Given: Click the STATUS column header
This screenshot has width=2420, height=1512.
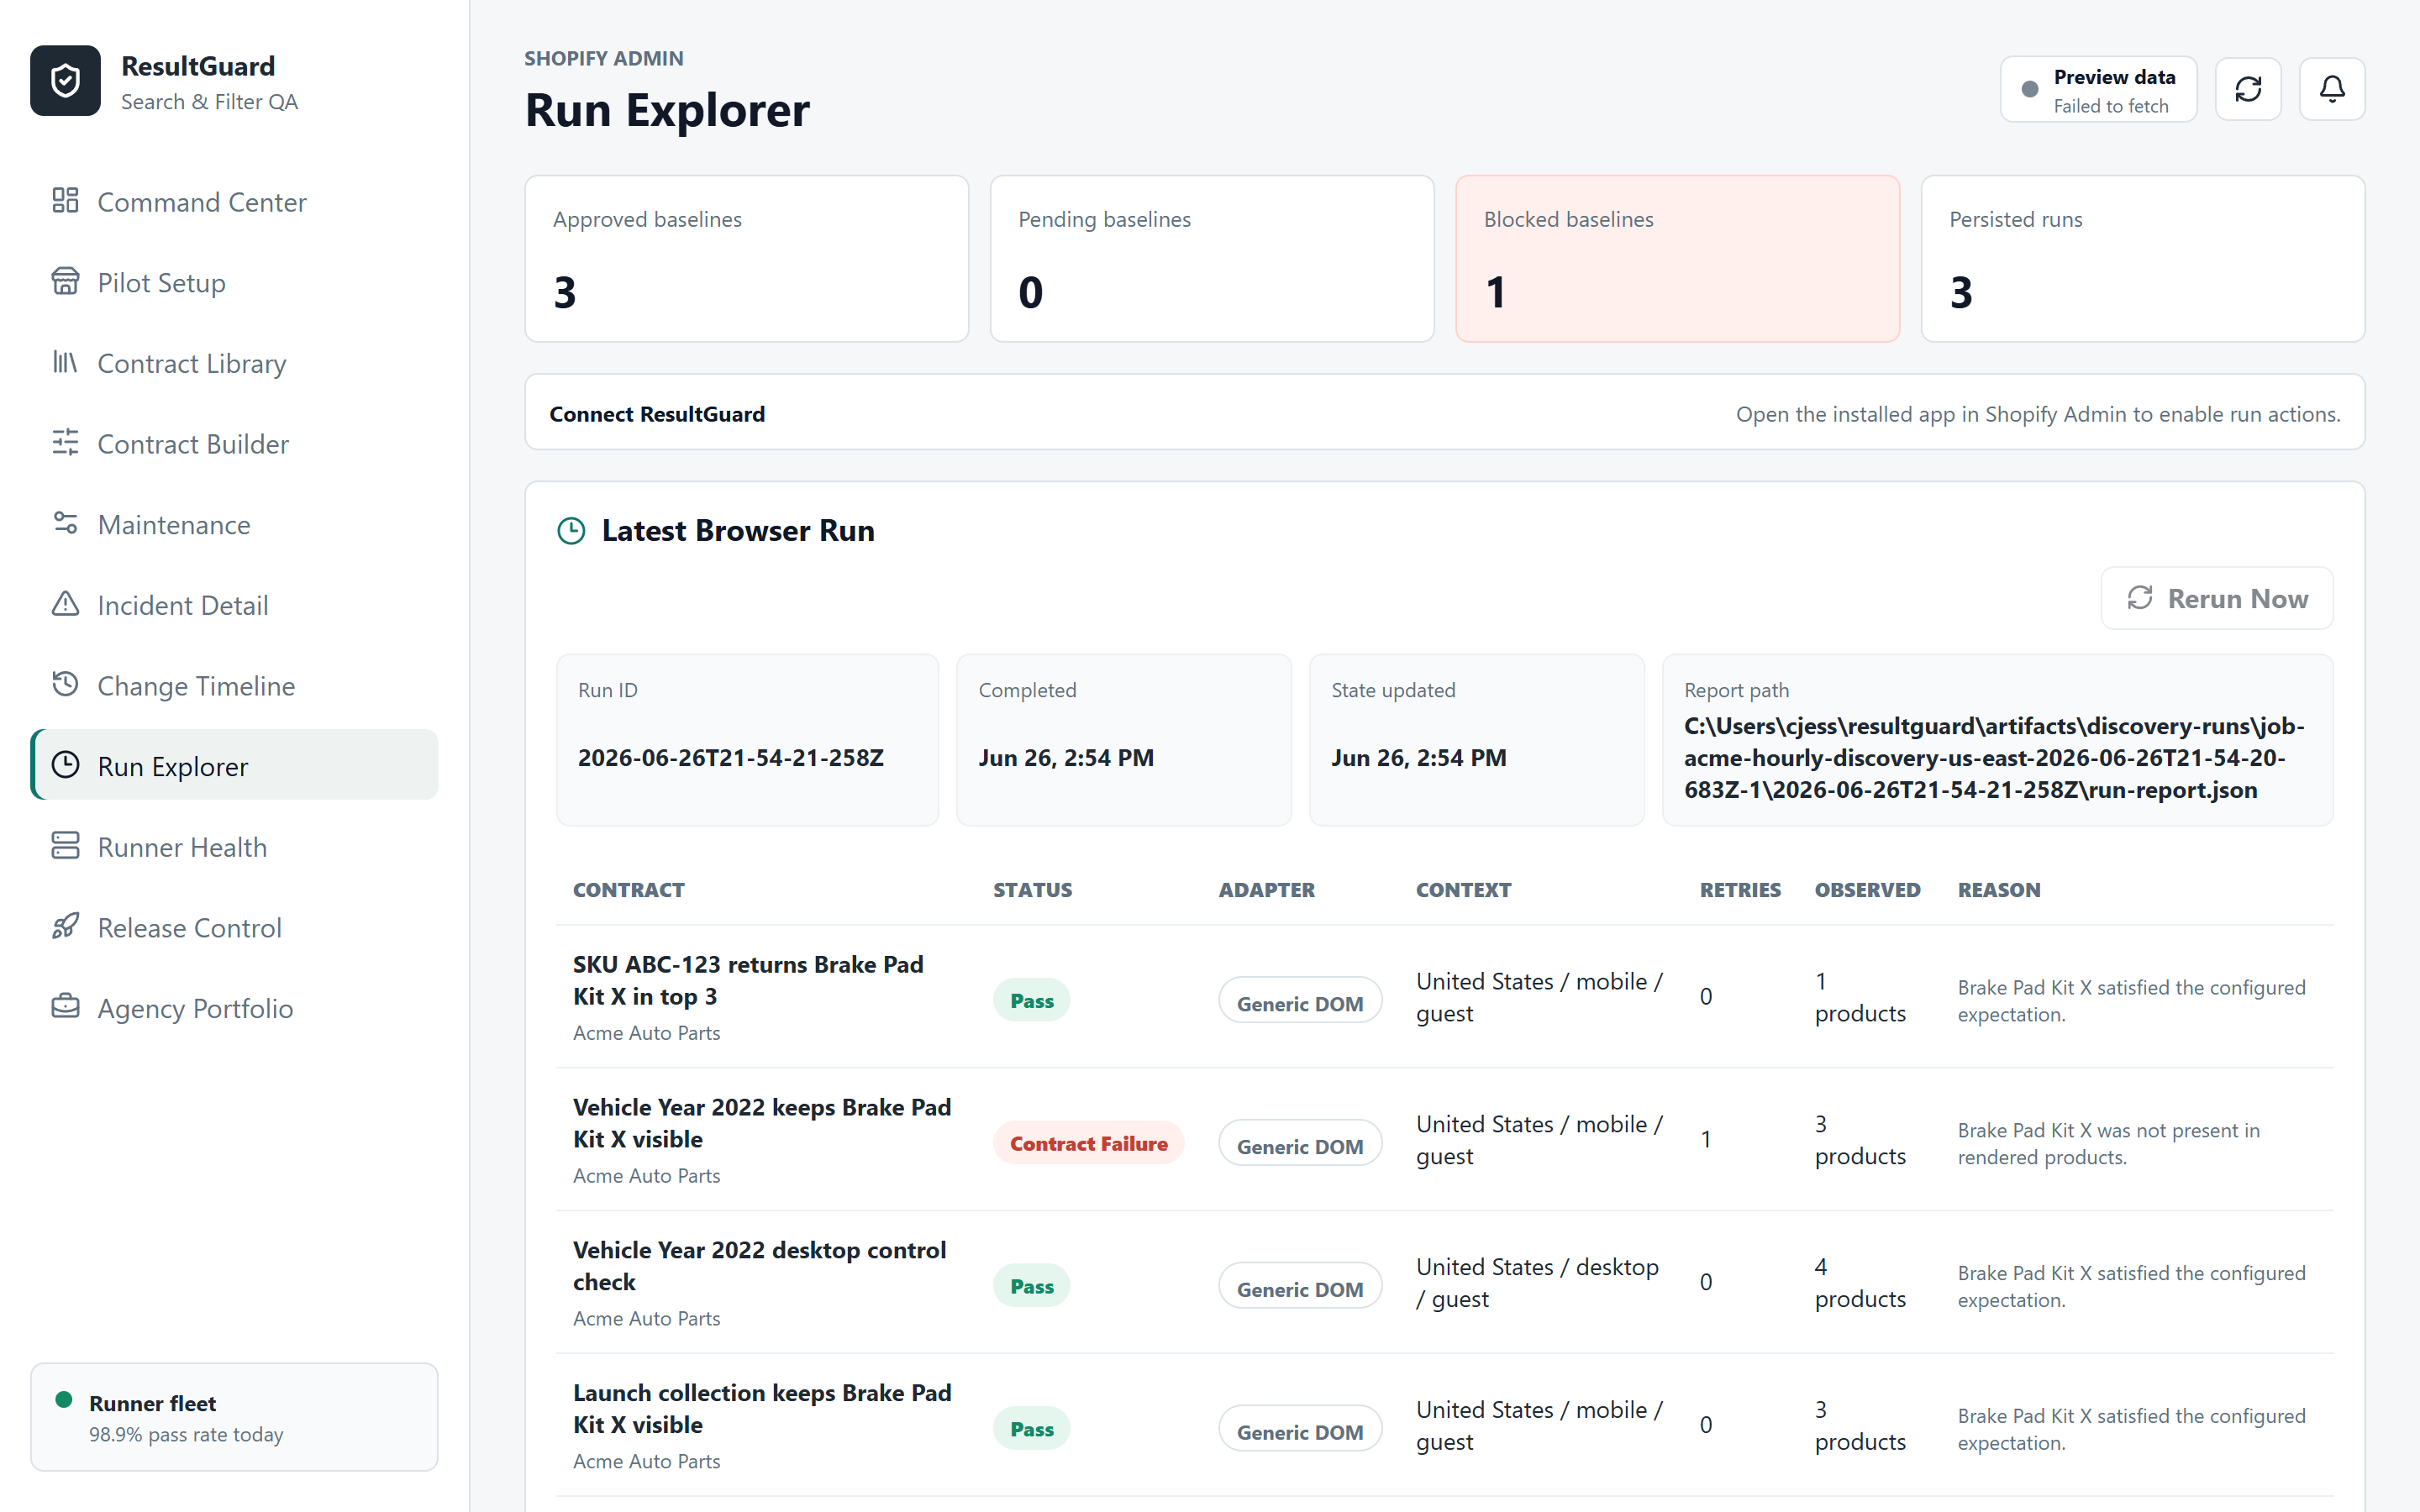Looking at the screenshot, I should tap(1032, 889).
